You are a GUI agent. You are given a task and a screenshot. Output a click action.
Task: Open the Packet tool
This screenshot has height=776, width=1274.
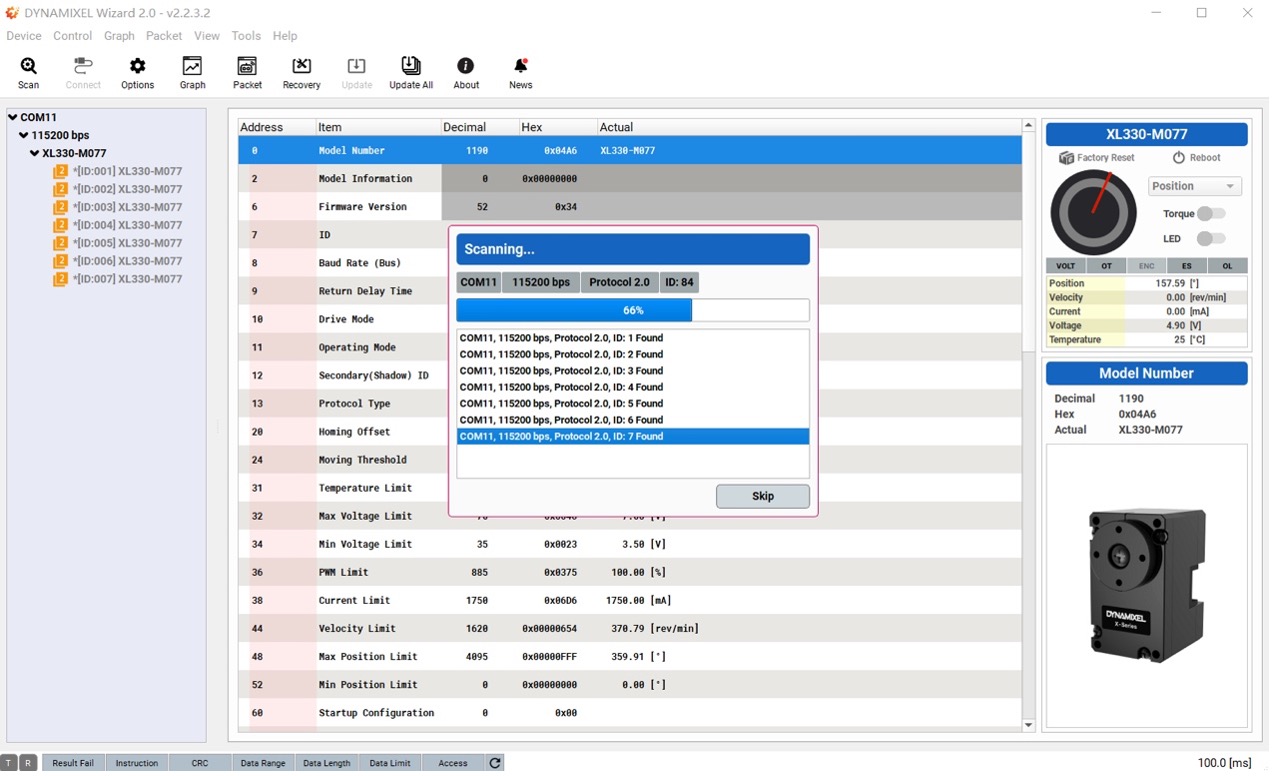coord(247,72)
